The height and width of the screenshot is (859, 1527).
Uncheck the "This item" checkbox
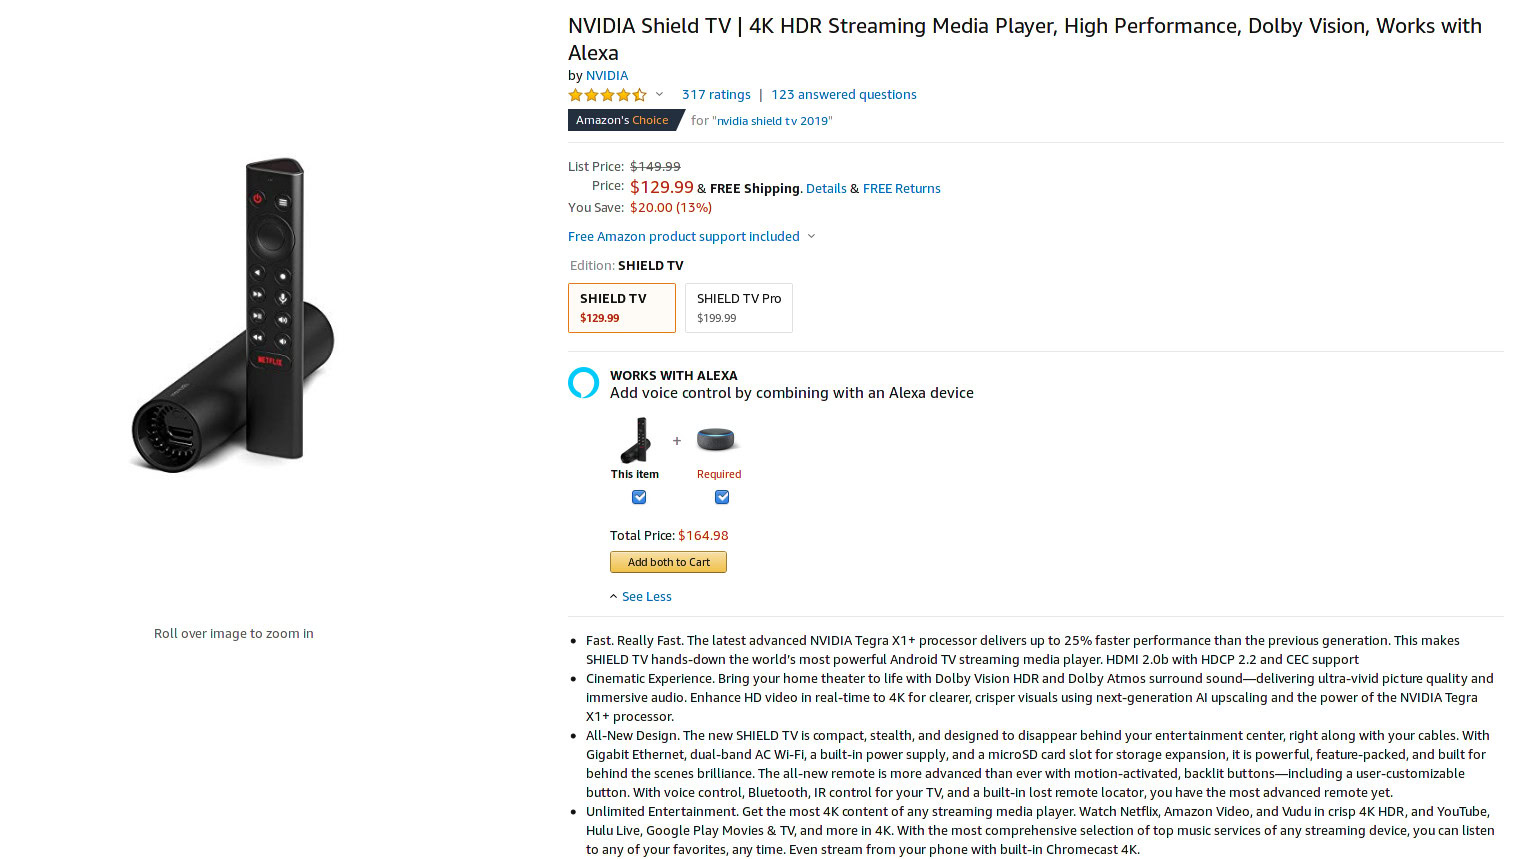click(639, 497)
